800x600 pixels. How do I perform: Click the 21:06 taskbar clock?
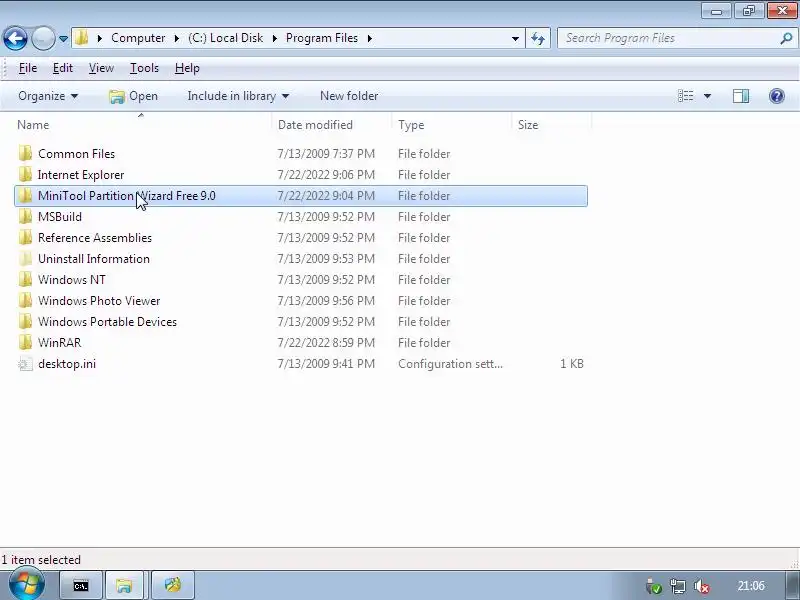click(x=751, y=586)
